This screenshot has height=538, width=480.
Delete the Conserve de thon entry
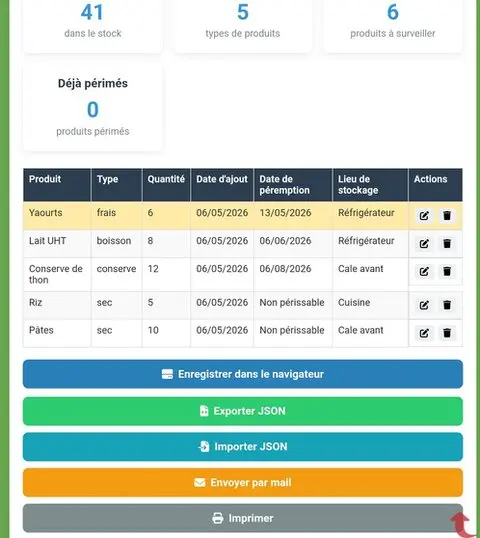click(447, 272)
